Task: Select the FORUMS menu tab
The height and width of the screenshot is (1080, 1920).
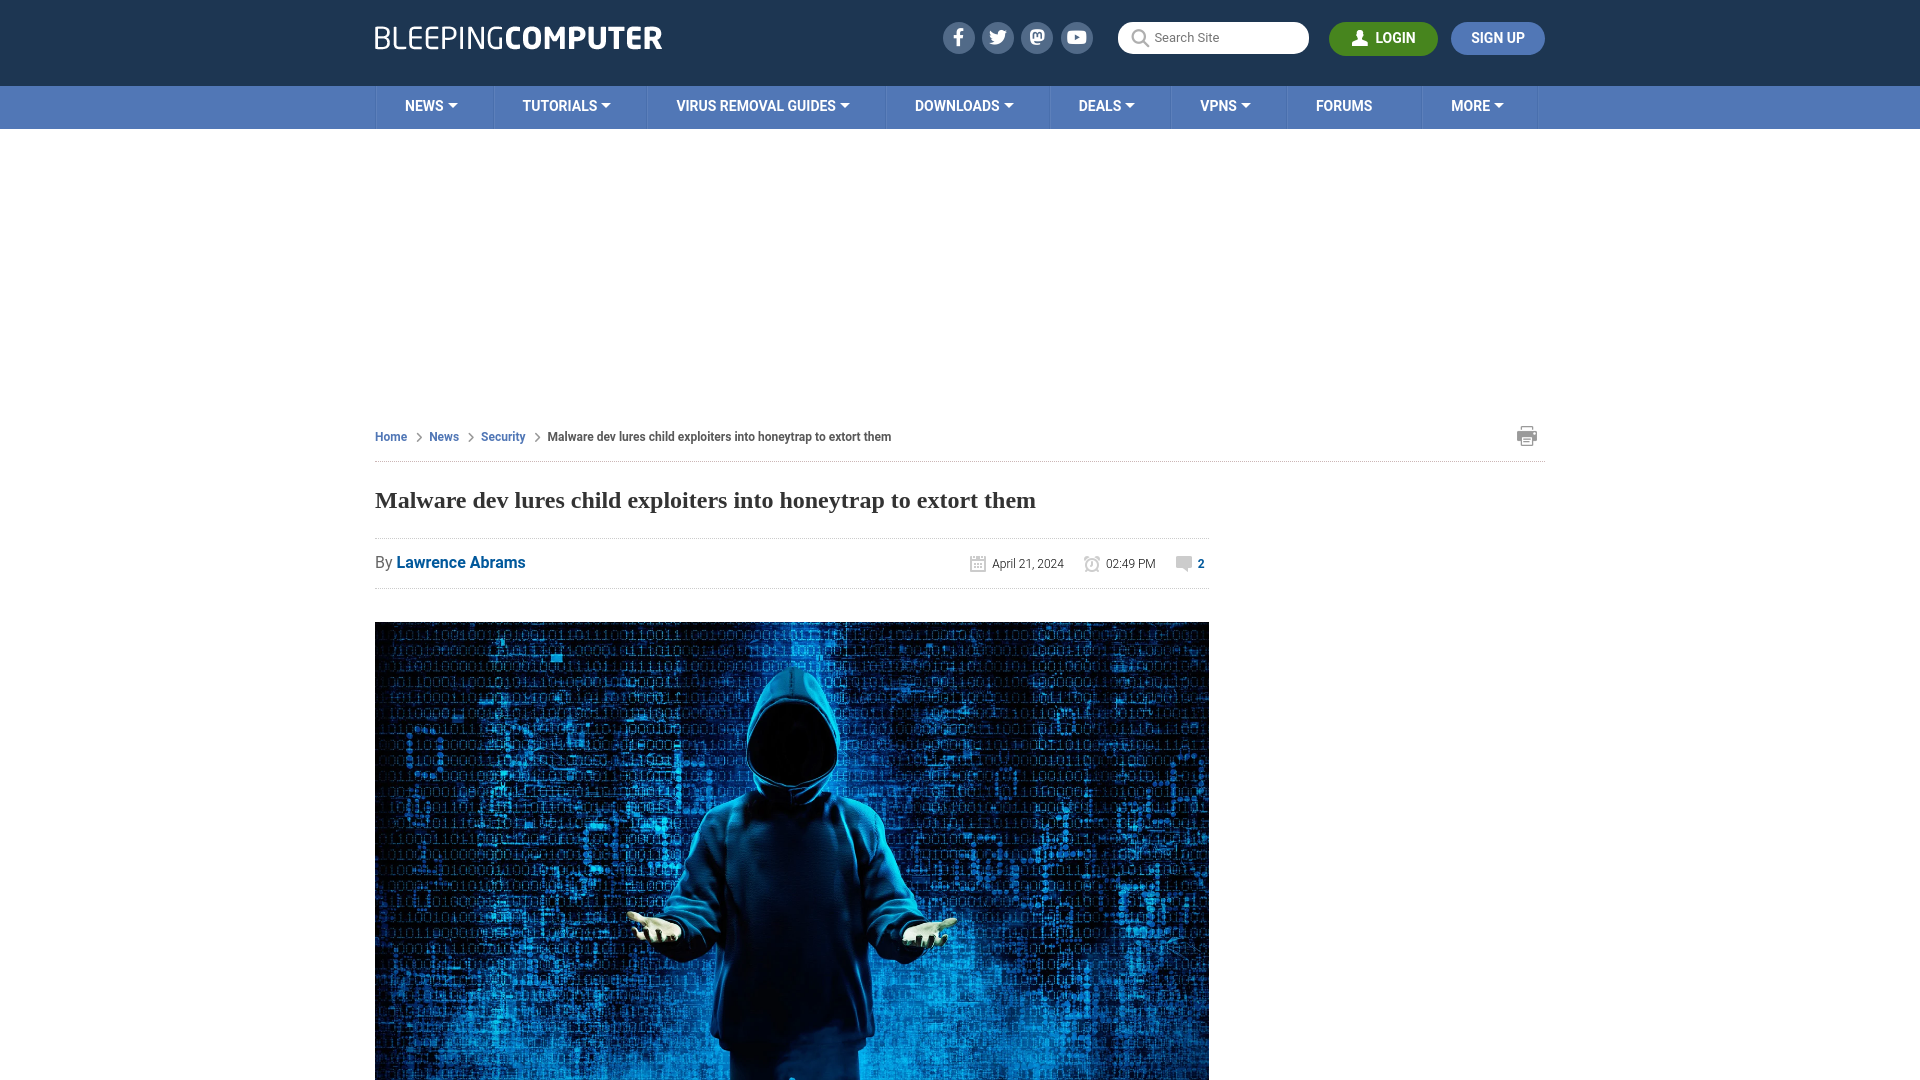Action: (1342, 105)
